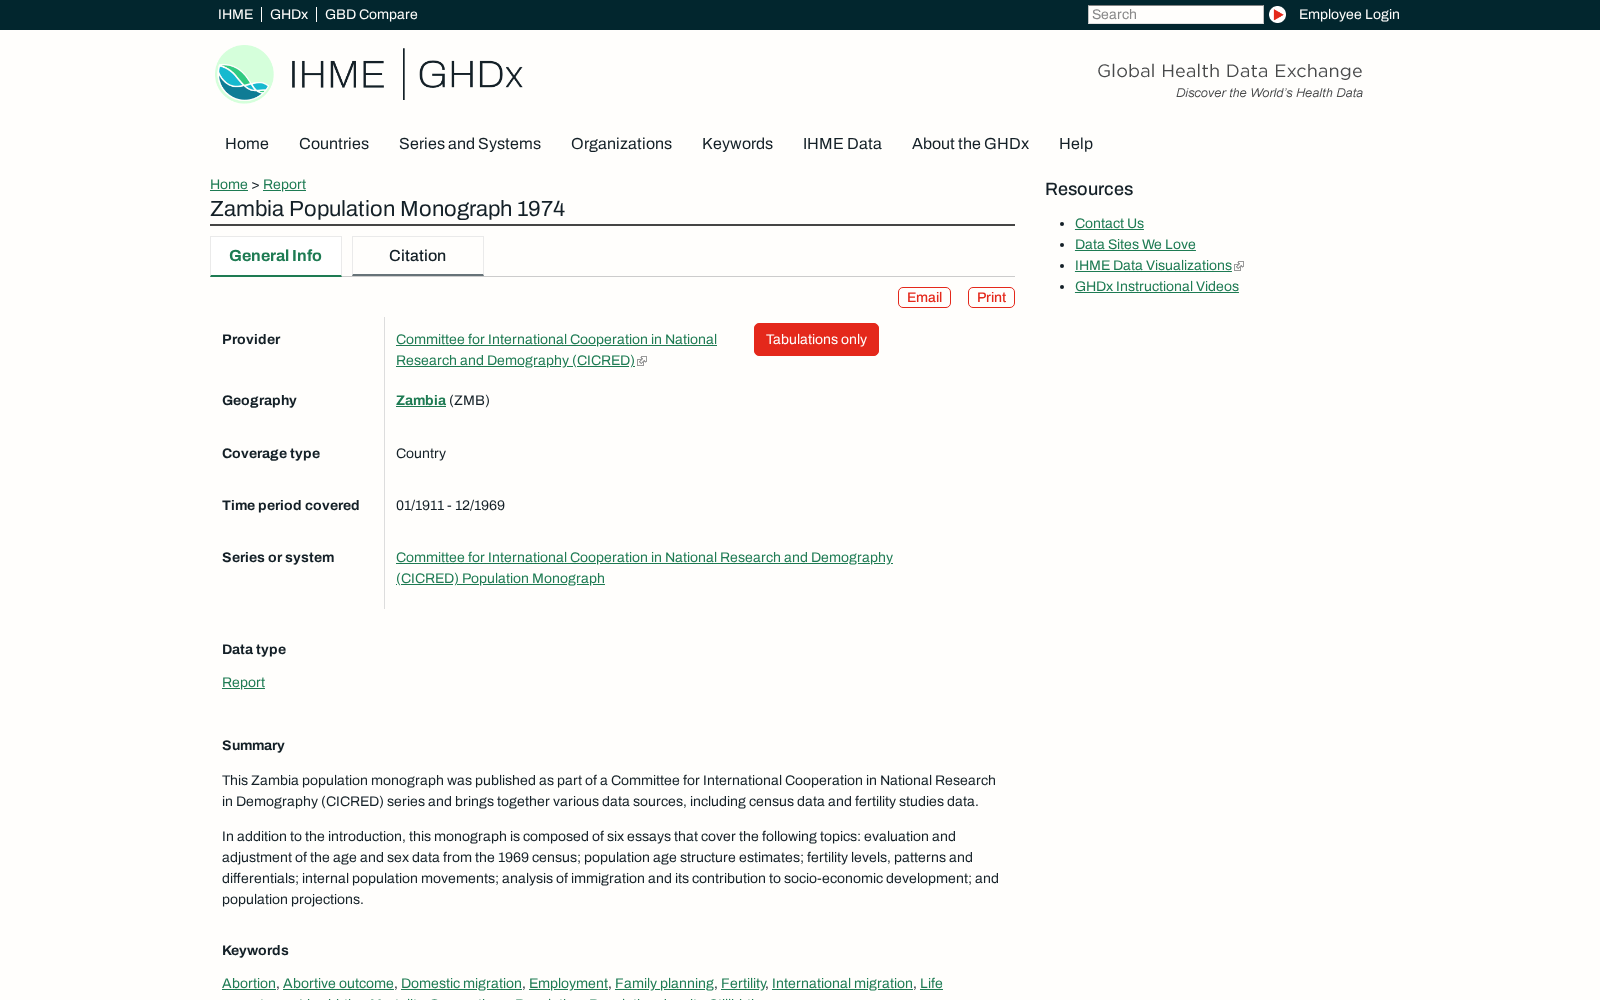Open IHME Data Visualizations link
Viewport: 1600px width, 1000px height.
pos(1153,265)
